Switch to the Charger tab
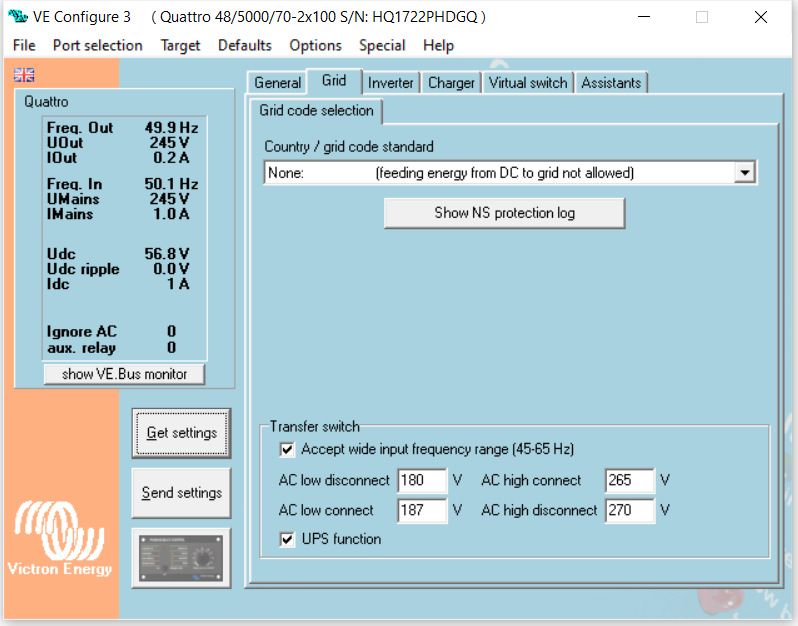The width and height of the screenshot is (798, 626). pos(451,83)
